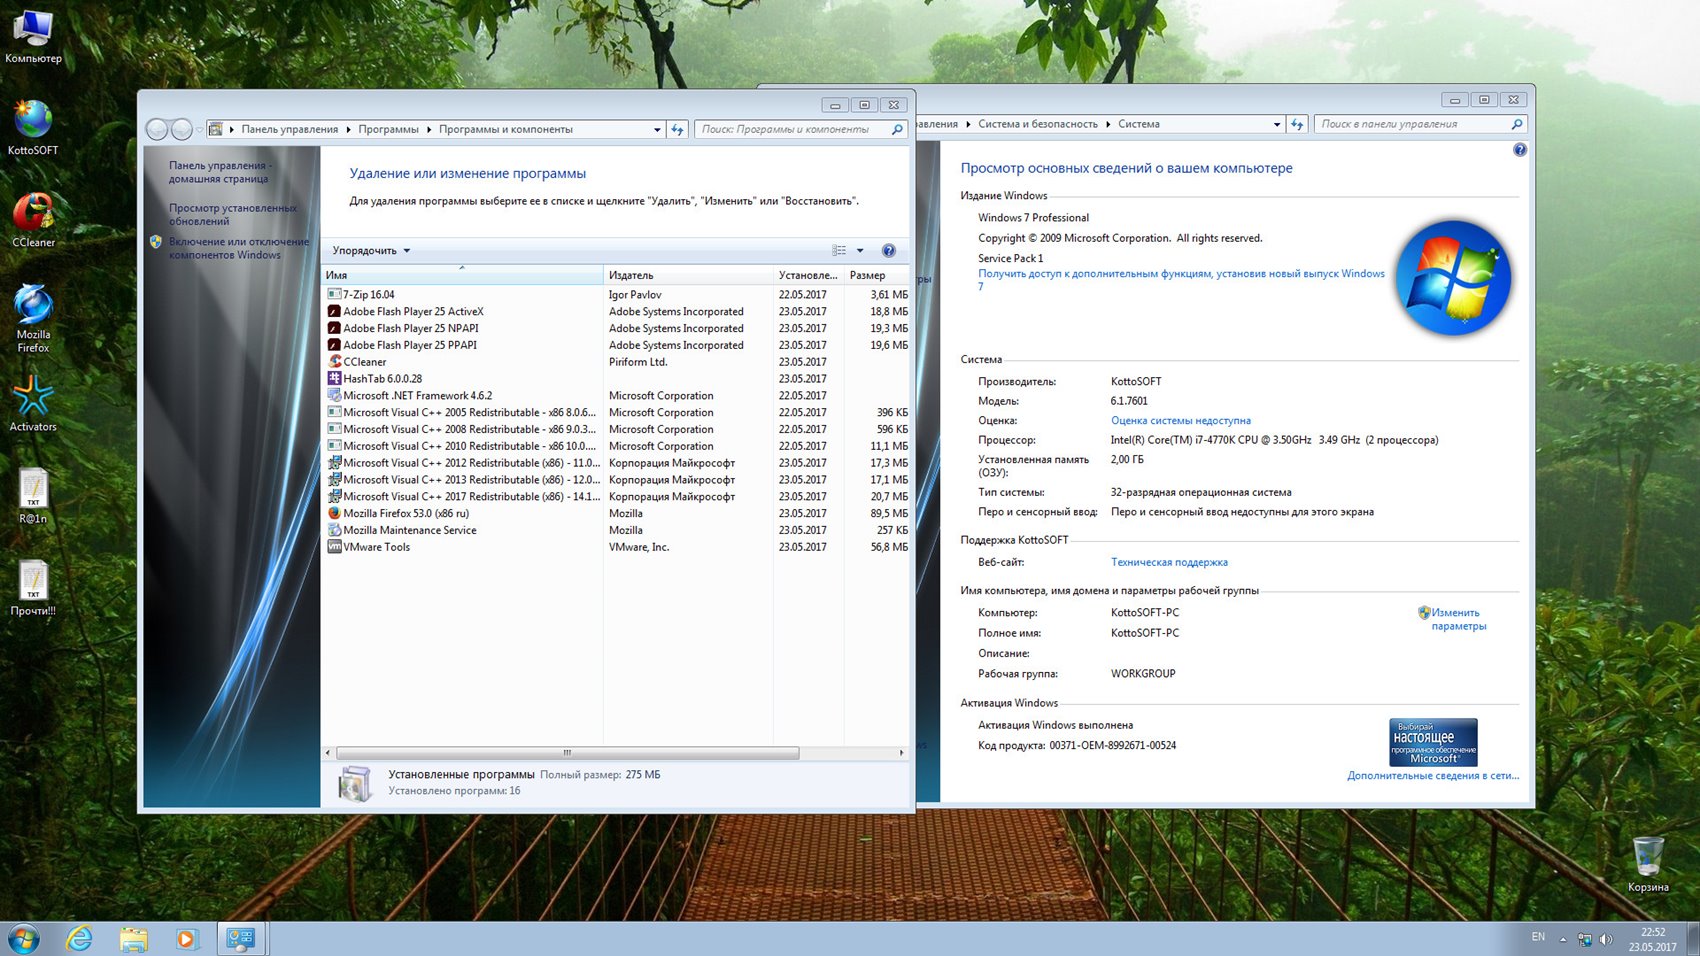Open the clock showing 22:52

(x=1652, y=939)
